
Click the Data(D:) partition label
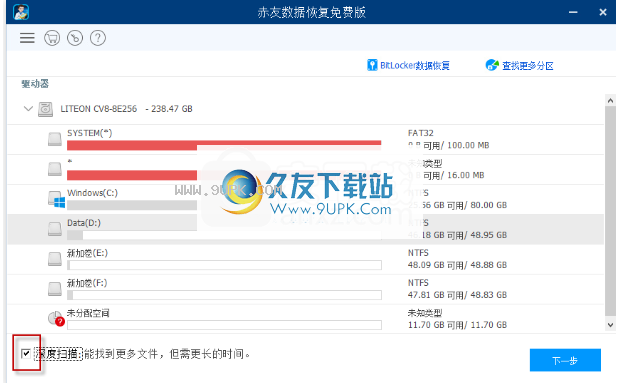click(84, 223)
